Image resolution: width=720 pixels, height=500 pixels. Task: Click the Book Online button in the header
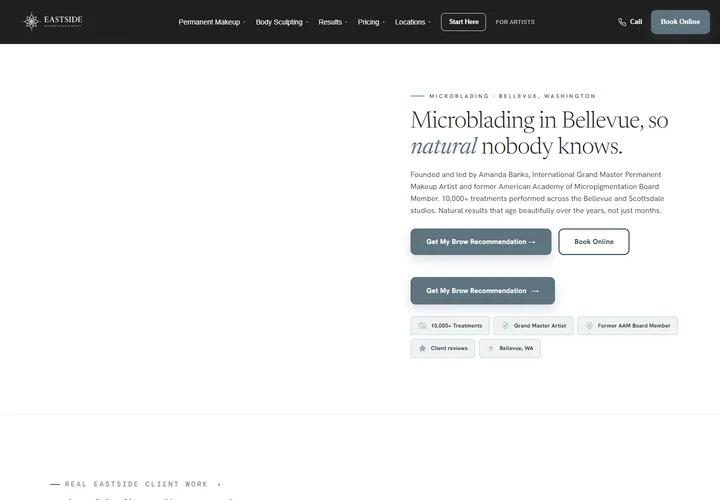point(680,22)
